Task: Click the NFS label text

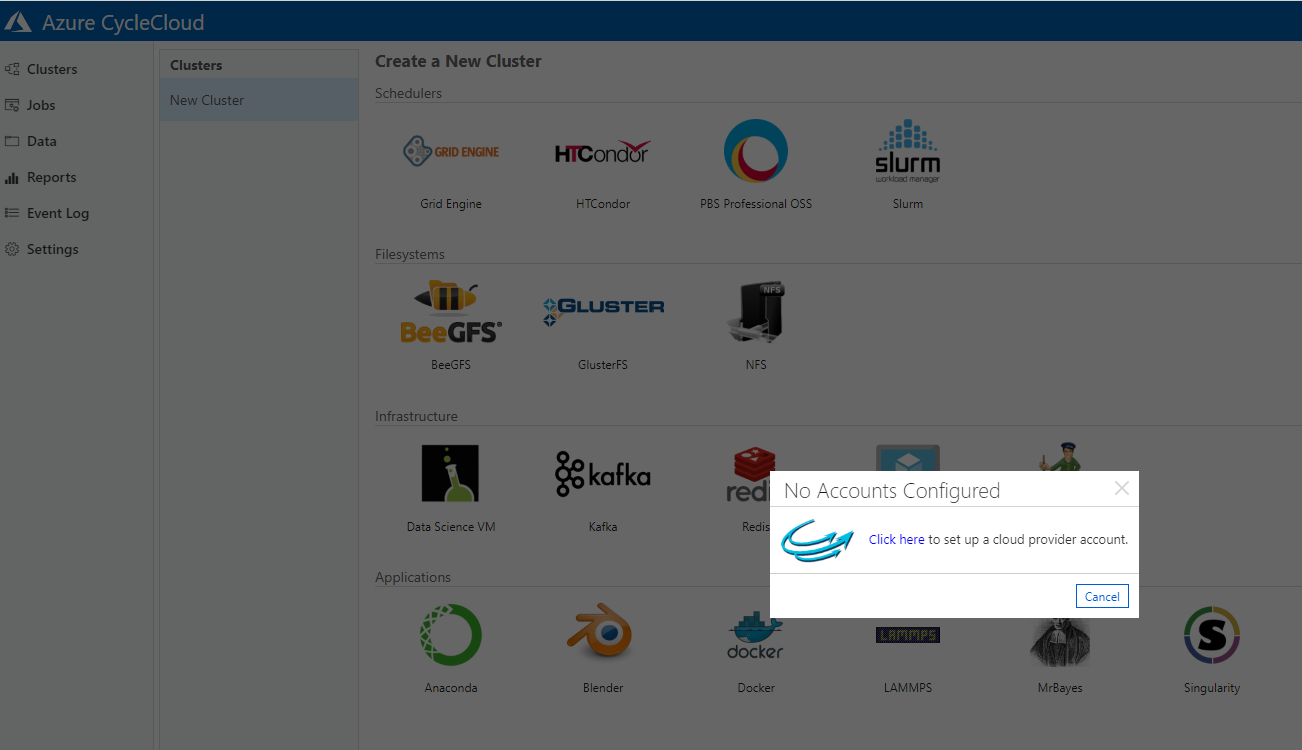Action: coord(756,365)
